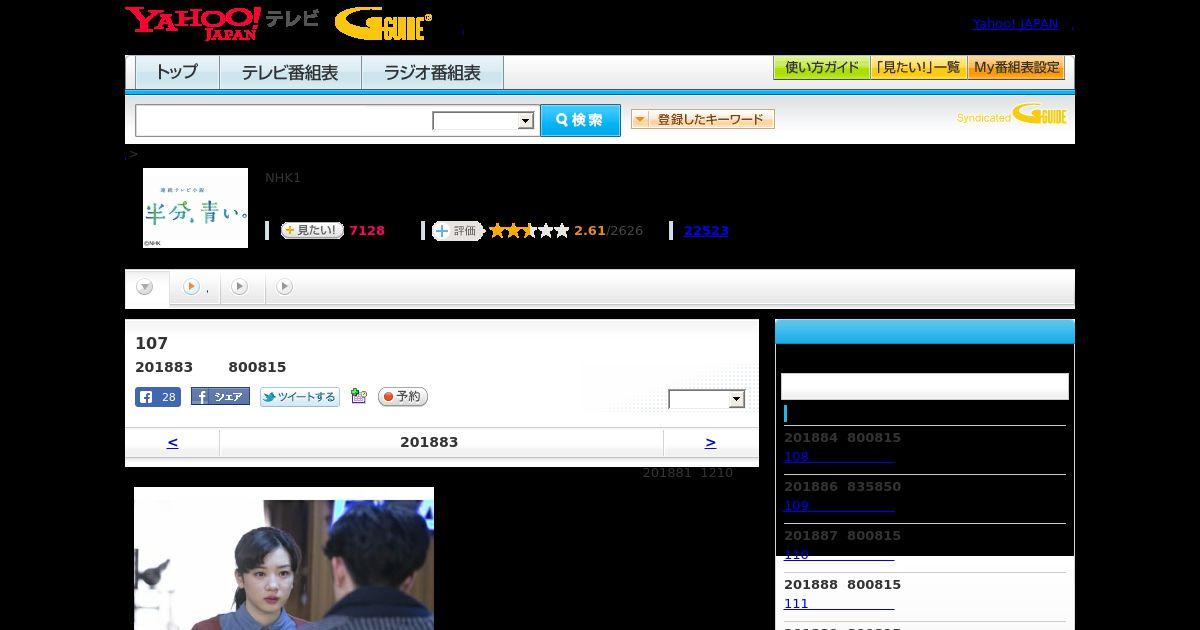Screen dimensions: 1200x630
Task: Open episode 111 link in sidebar
Action: tap(839, 604)
